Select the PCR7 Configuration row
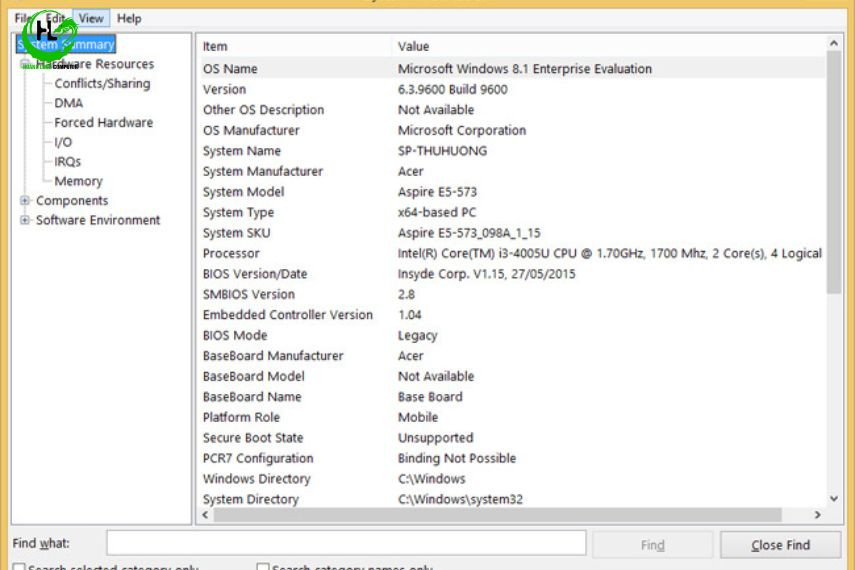Viewport: 855px width, 570px height. click(511, 459)
